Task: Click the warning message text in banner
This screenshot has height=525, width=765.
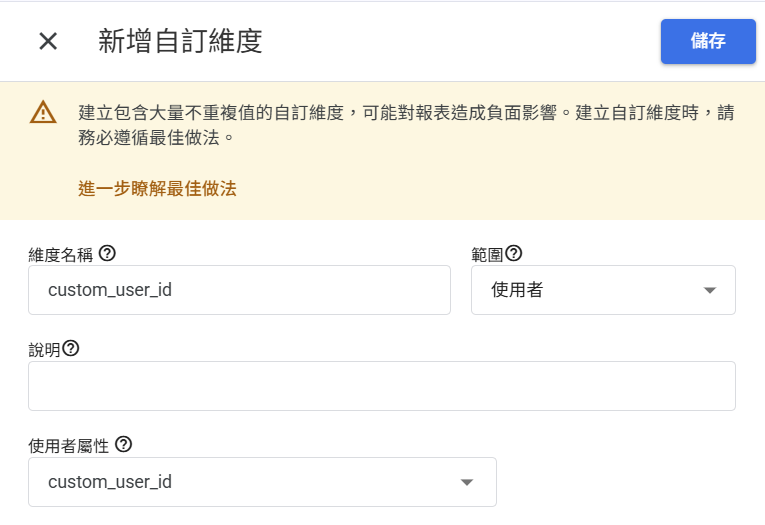Action: [x=406, y=125]
